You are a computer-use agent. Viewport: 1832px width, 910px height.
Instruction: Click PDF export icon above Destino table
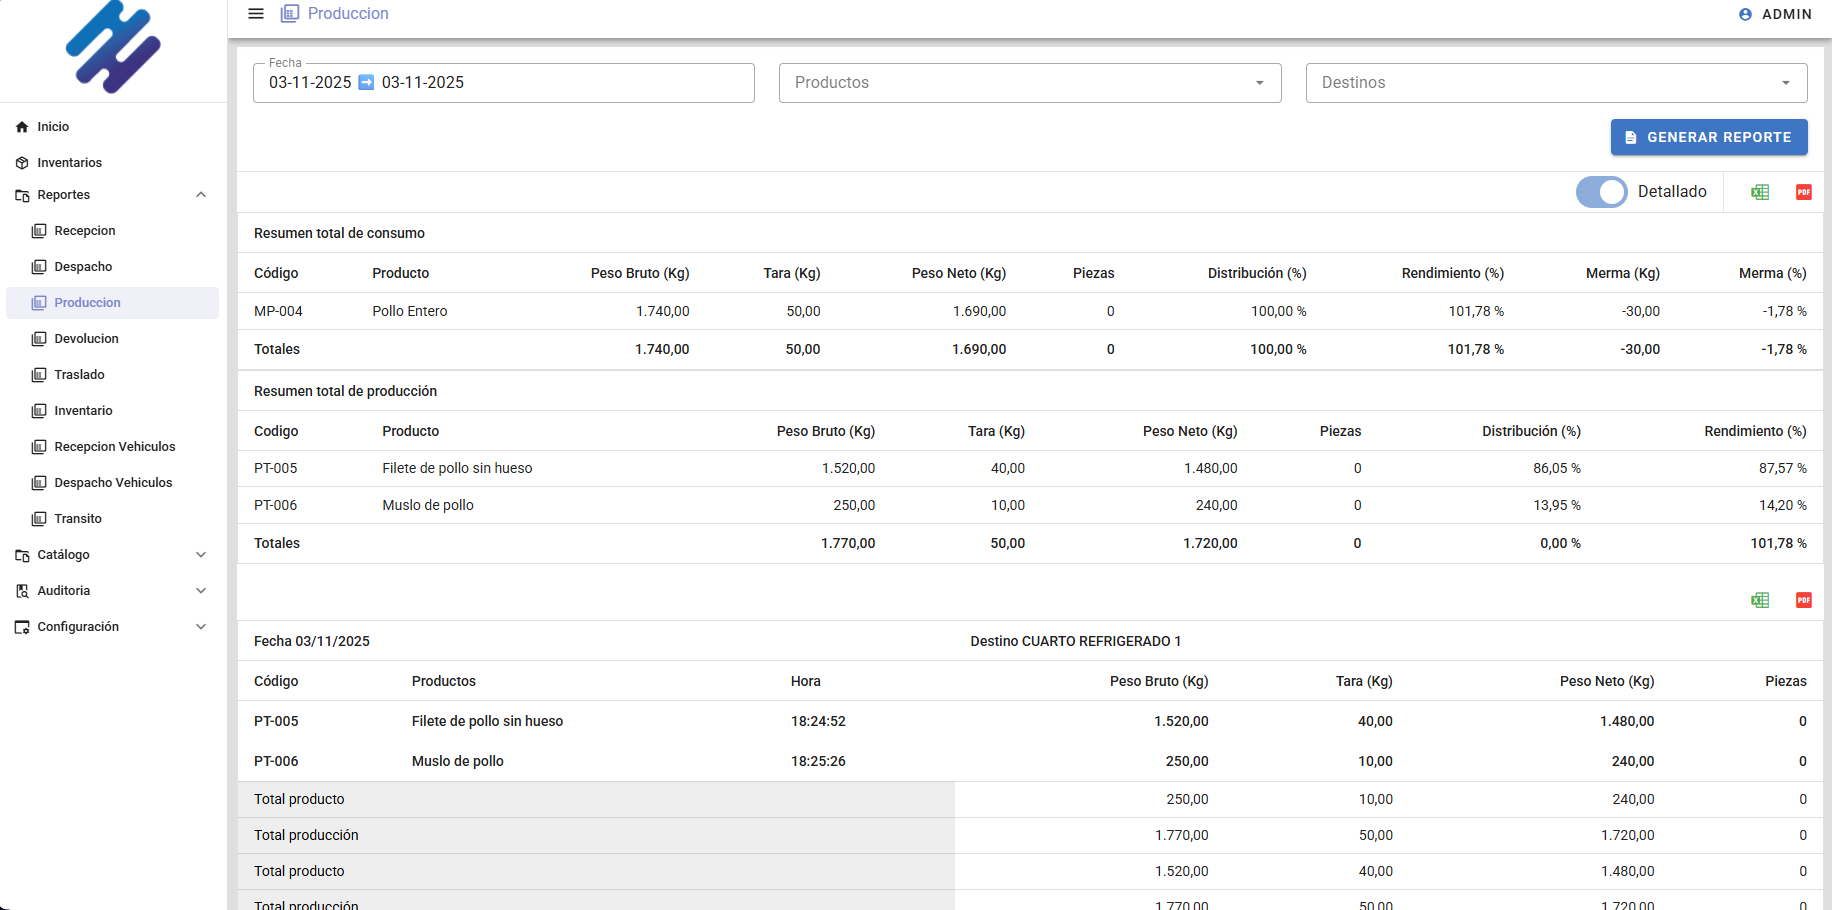pyautogui.click(x=1803, y=600)
